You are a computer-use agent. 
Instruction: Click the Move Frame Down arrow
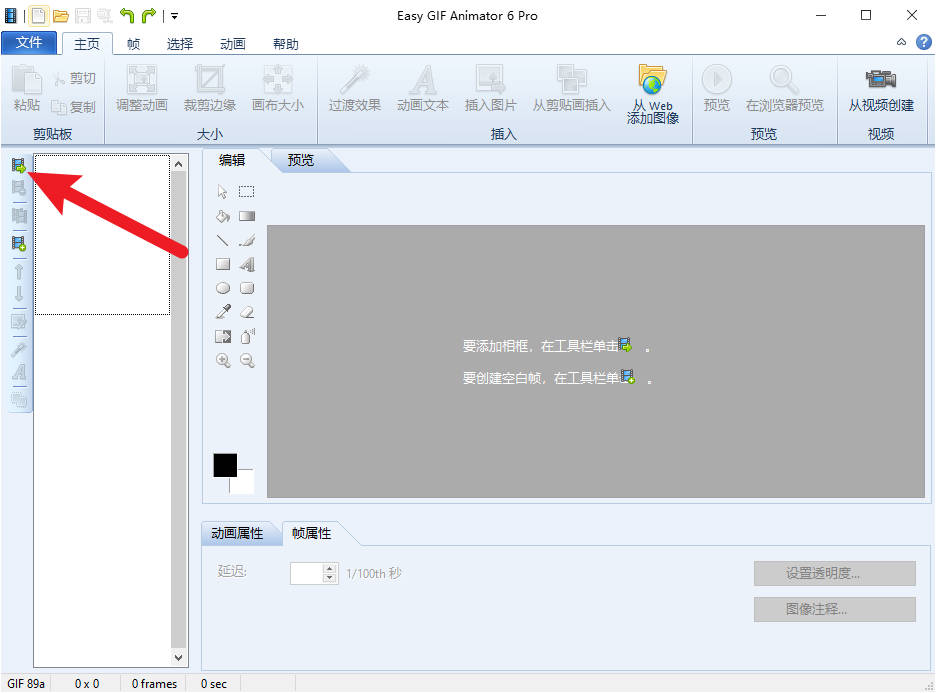click(x=19, y=294)
